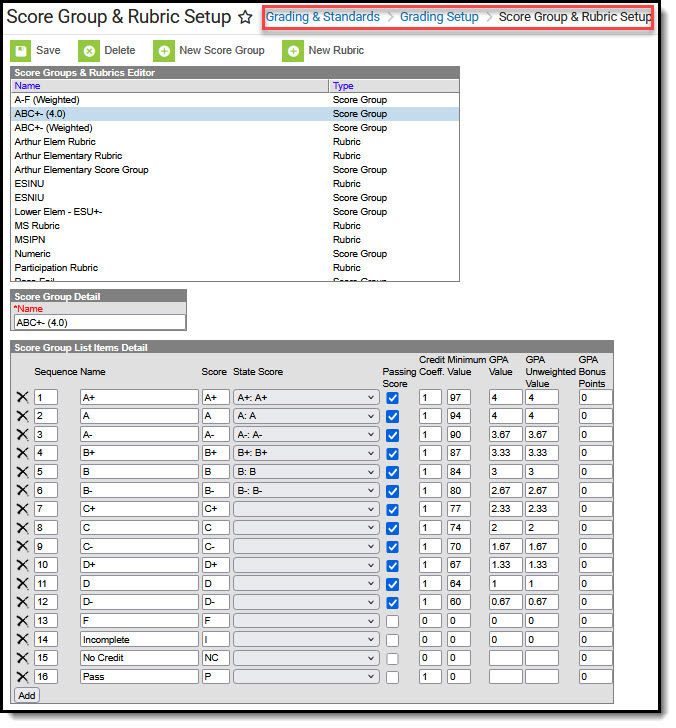Delete the Incomplete row using its X
676x728 pixels.
pyautogui.click(x=22, y=639)
